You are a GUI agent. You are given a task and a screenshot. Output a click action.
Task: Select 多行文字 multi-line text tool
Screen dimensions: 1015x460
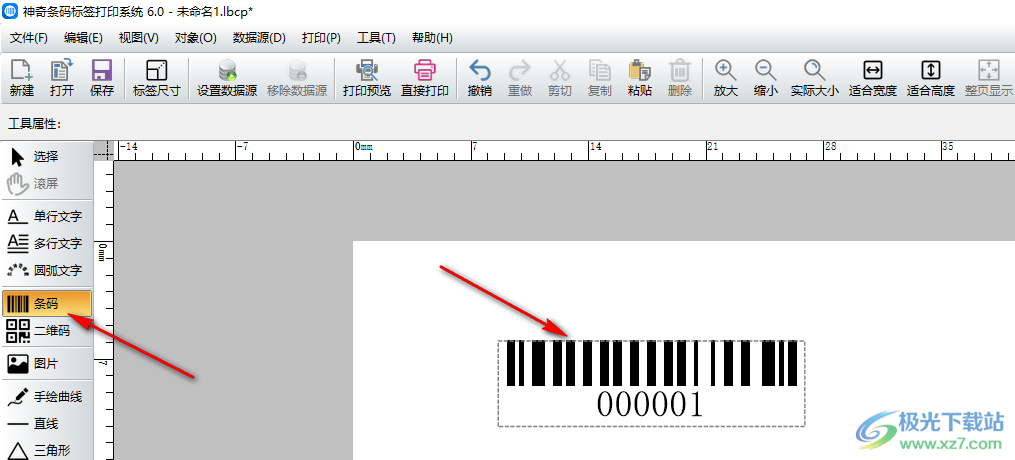click(x=47, y=243)
